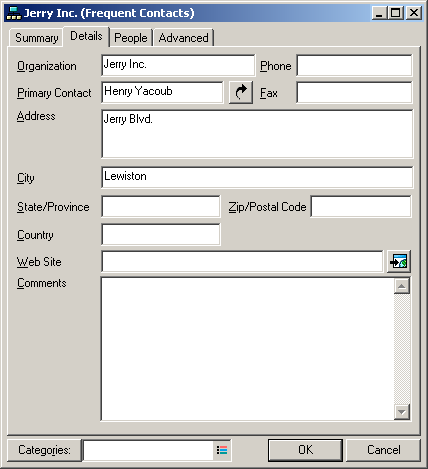The image size is (428, 469).
Task: Focus the Address box containing Jerry Blvd.
Action: (x=257, y=134)
